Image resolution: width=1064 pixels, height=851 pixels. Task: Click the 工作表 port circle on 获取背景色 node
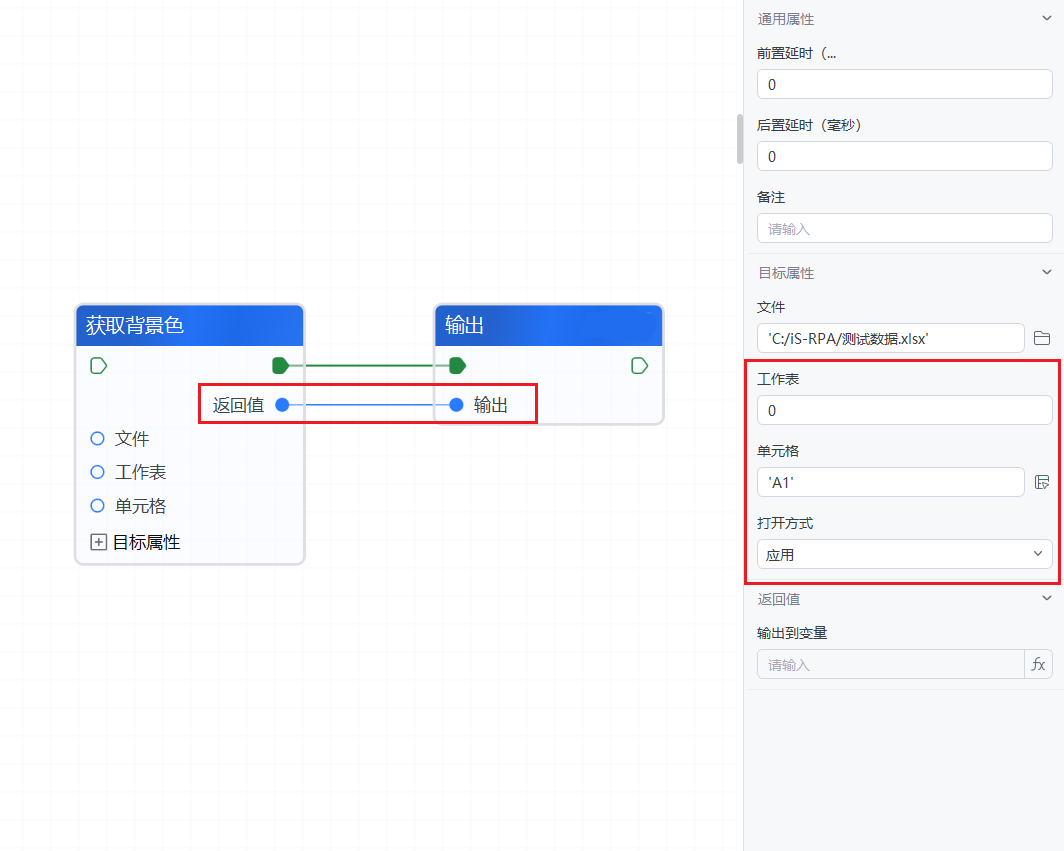pyautogui.click(x=98, y=472)
